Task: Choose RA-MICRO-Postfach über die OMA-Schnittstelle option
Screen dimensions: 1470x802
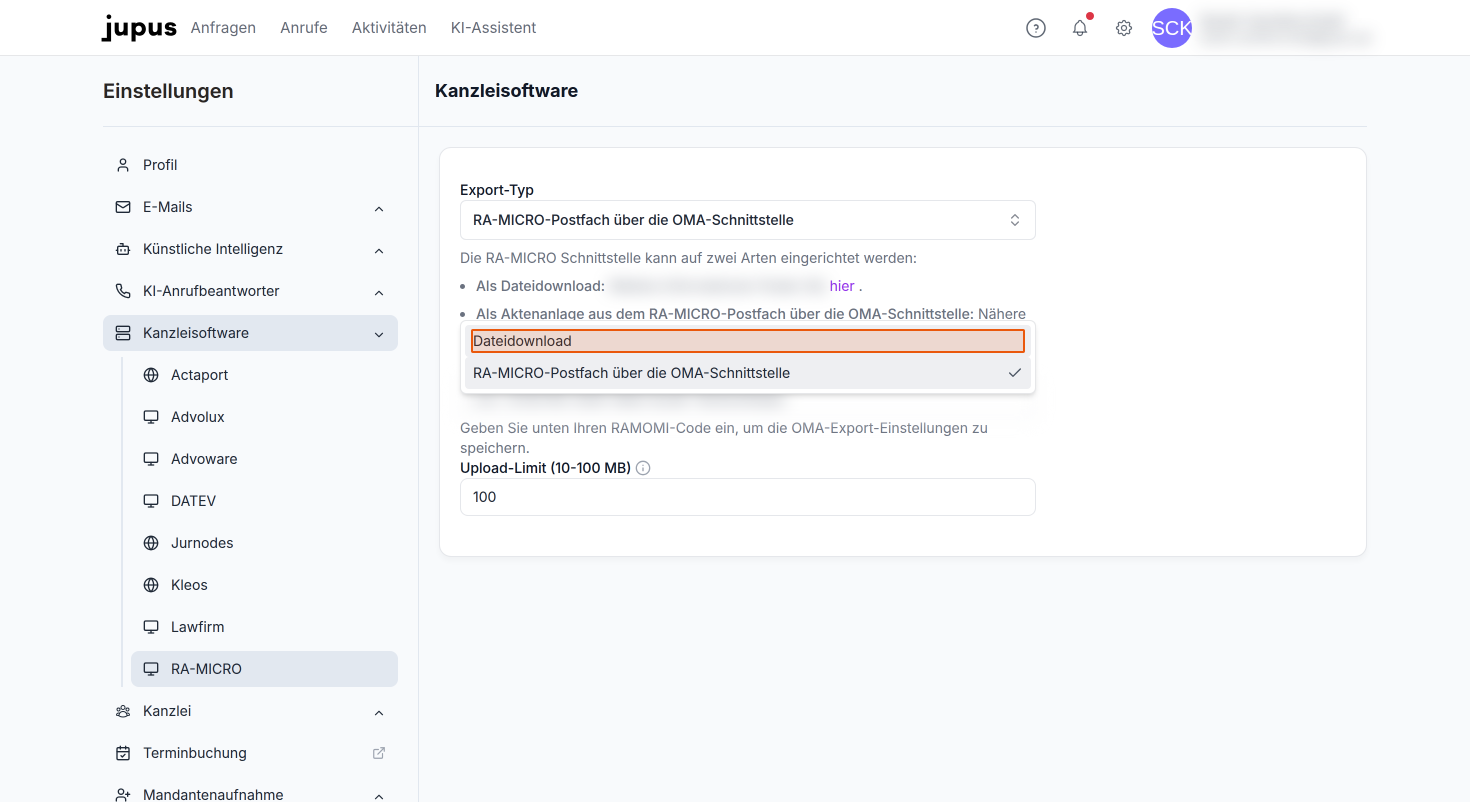Action: (748, 373)
